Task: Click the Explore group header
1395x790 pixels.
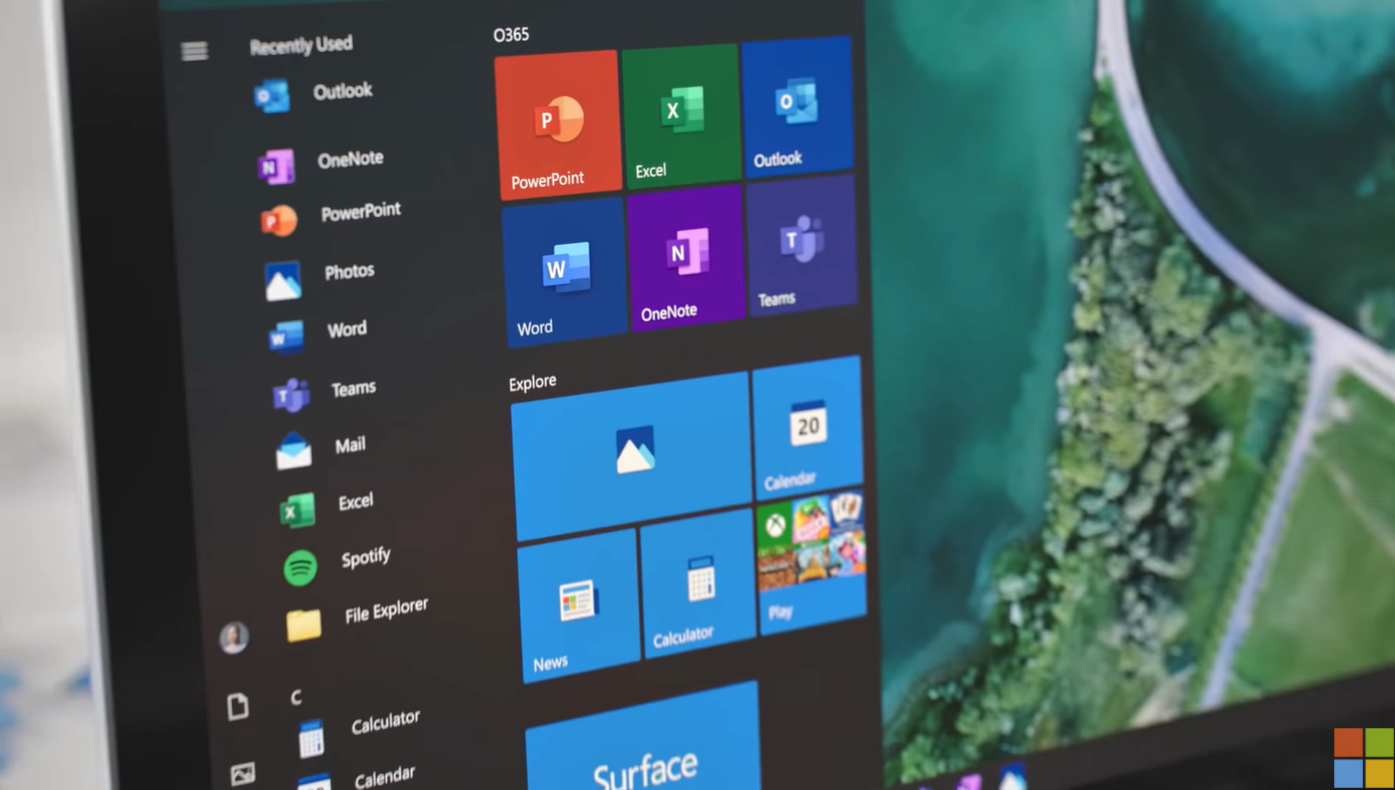Action: point(533,382)
